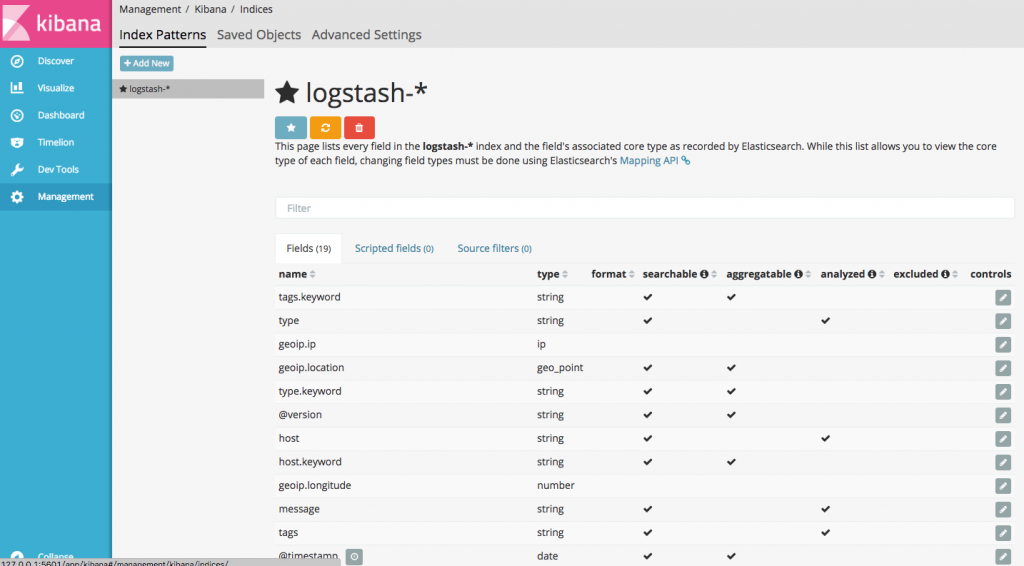Click Management in the breadcrumb
This screenshot has height=566, width=1024.
[150, 10]
